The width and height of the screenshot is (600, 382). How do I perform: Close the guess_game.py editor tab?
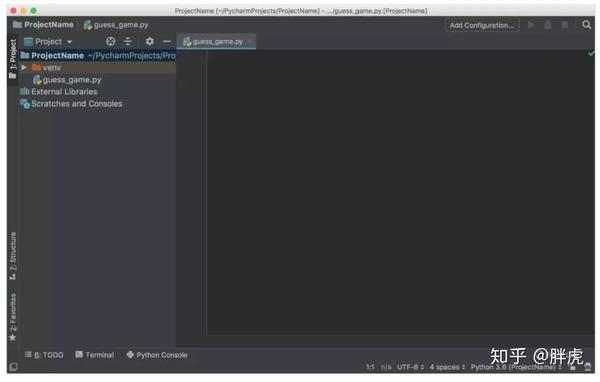point(249,41)
